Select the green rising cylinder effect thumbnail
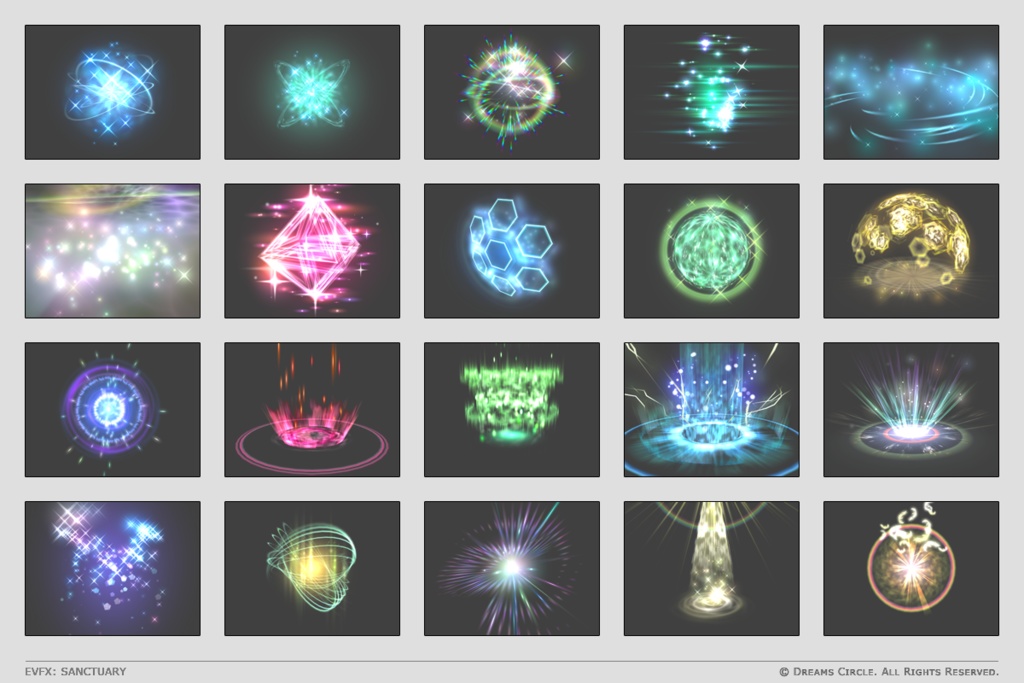 [512, 409]
